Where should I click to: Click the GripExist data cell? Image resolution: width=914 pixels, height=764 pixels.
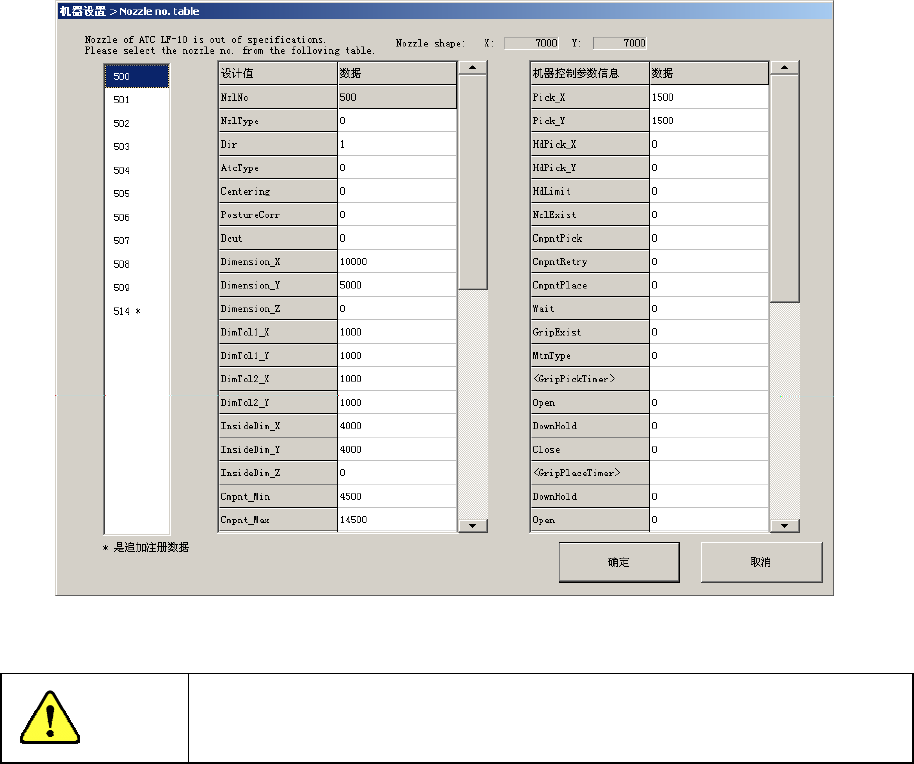[x=709, y=332]
